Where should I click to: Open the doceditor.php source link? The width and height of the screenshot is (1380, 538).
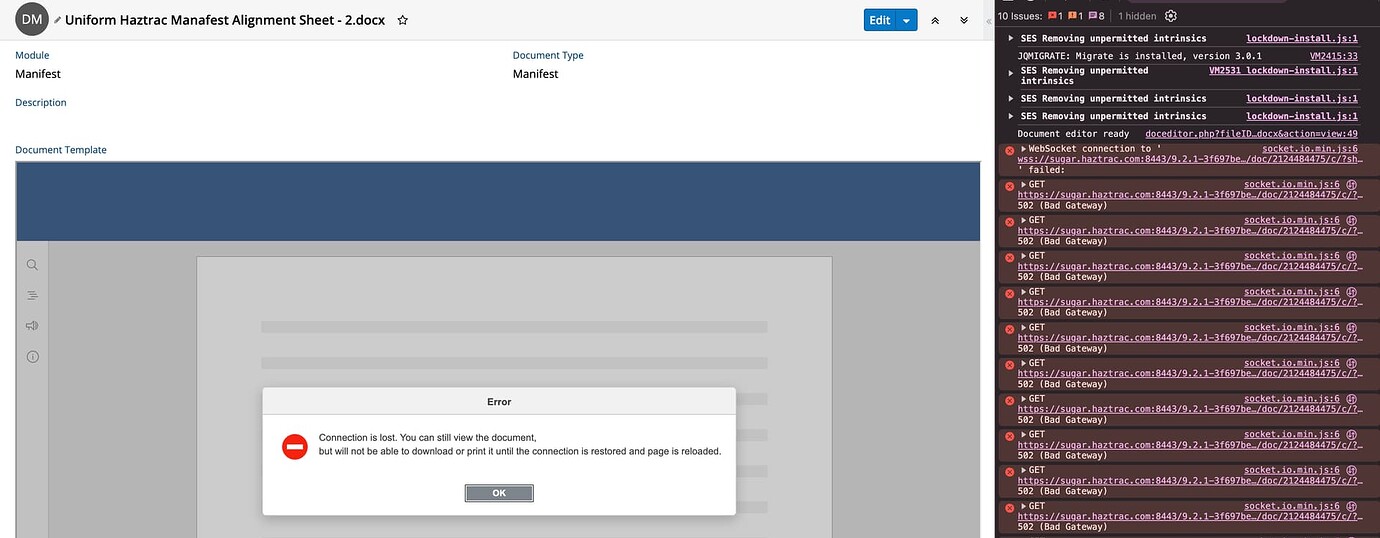(x=1251, y=134)
